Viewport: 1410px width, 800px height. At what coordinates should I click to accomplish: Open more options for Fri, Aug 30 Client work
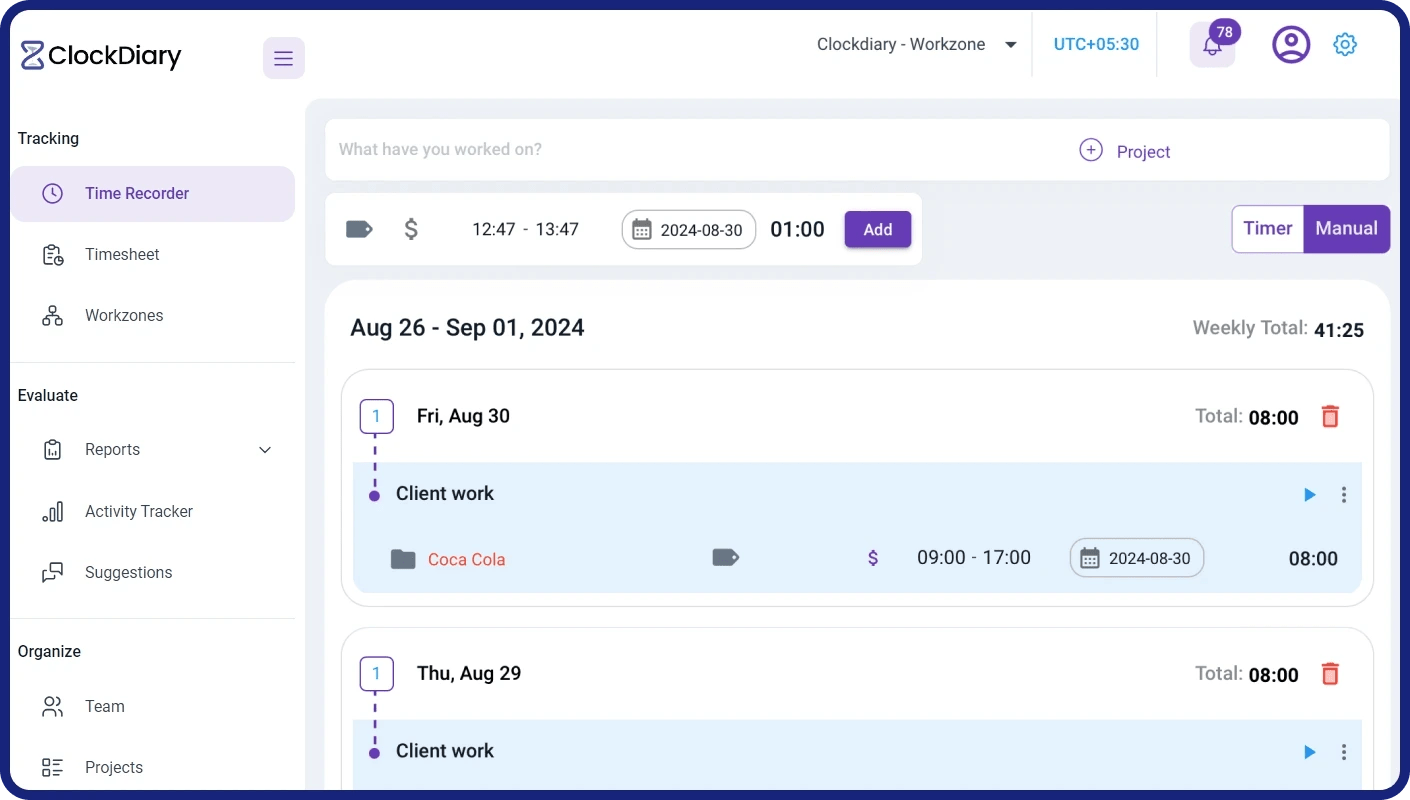(x=1344, y=494)
